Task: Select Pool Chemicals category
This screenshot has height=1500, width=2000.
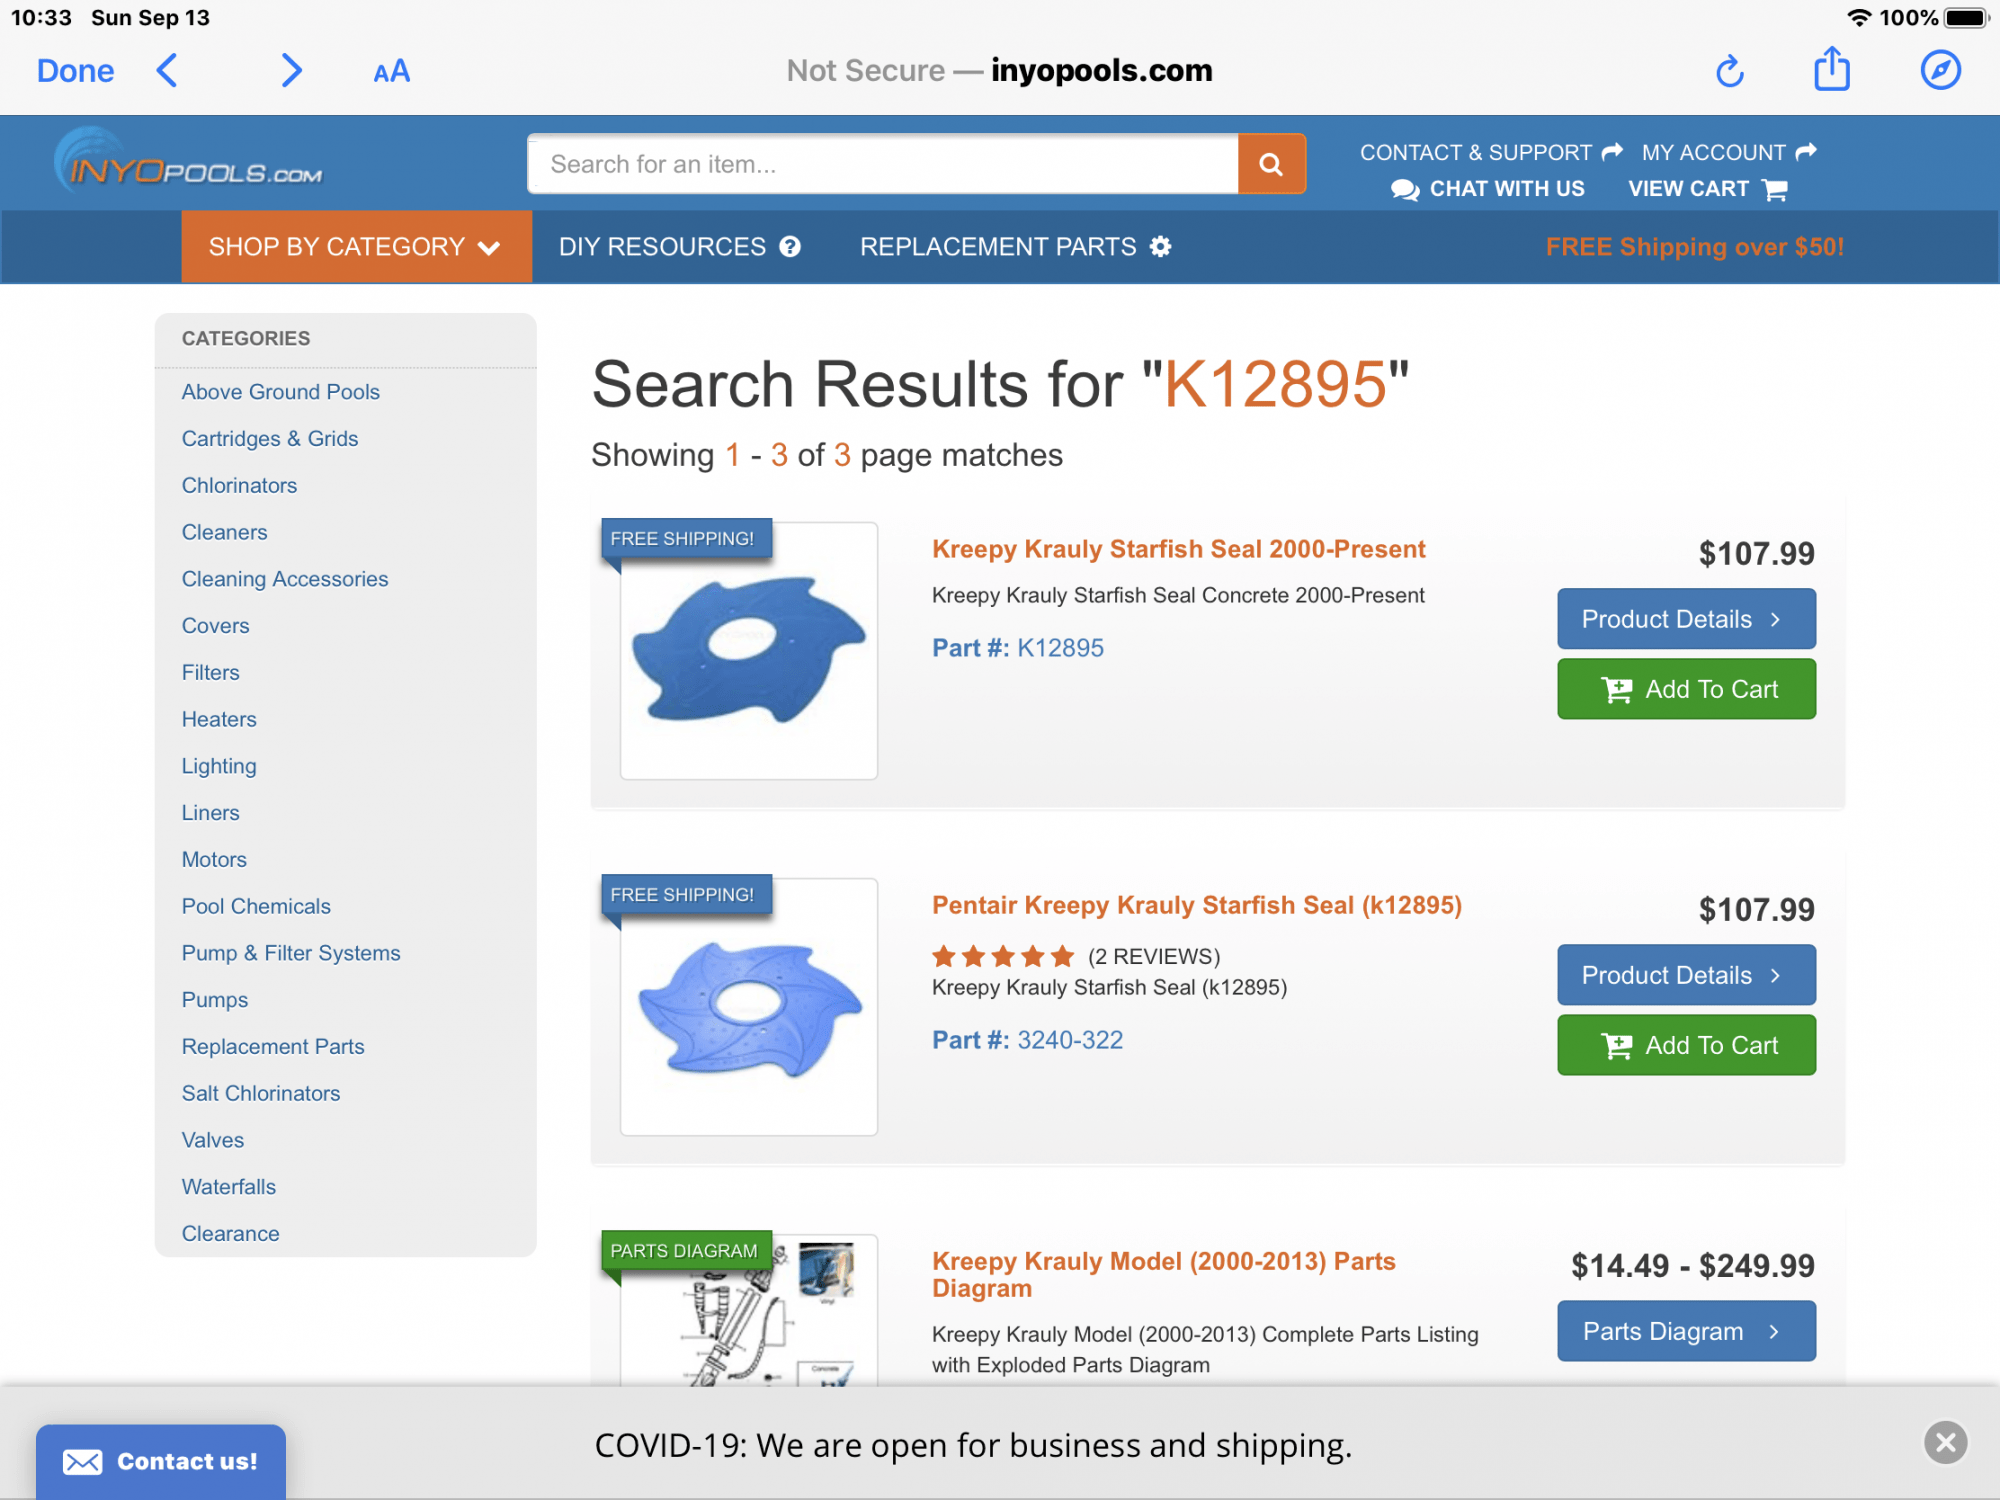Action: click(x=255, y=907)
